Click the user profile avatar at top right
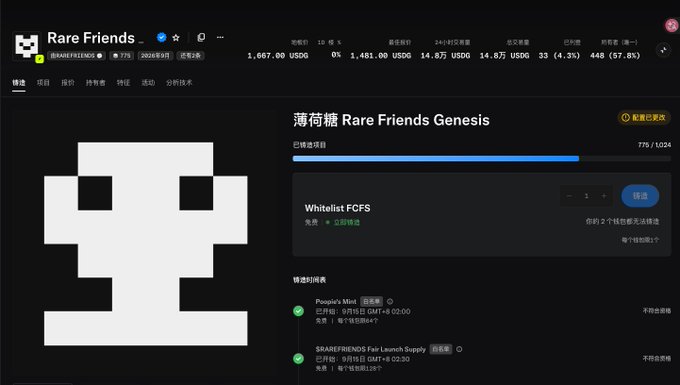This screenshot has width=680, height=385. (671, 26)
